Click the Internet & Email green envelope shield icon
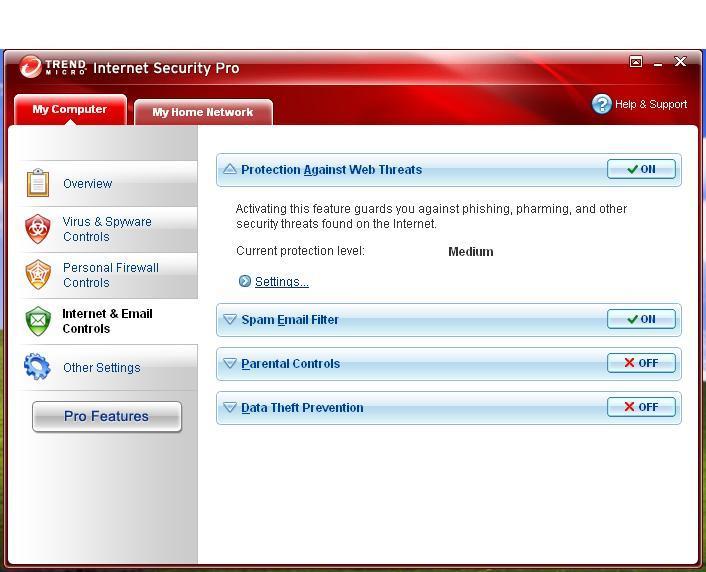This screenshot has height=572, width=706. [38, 321]
